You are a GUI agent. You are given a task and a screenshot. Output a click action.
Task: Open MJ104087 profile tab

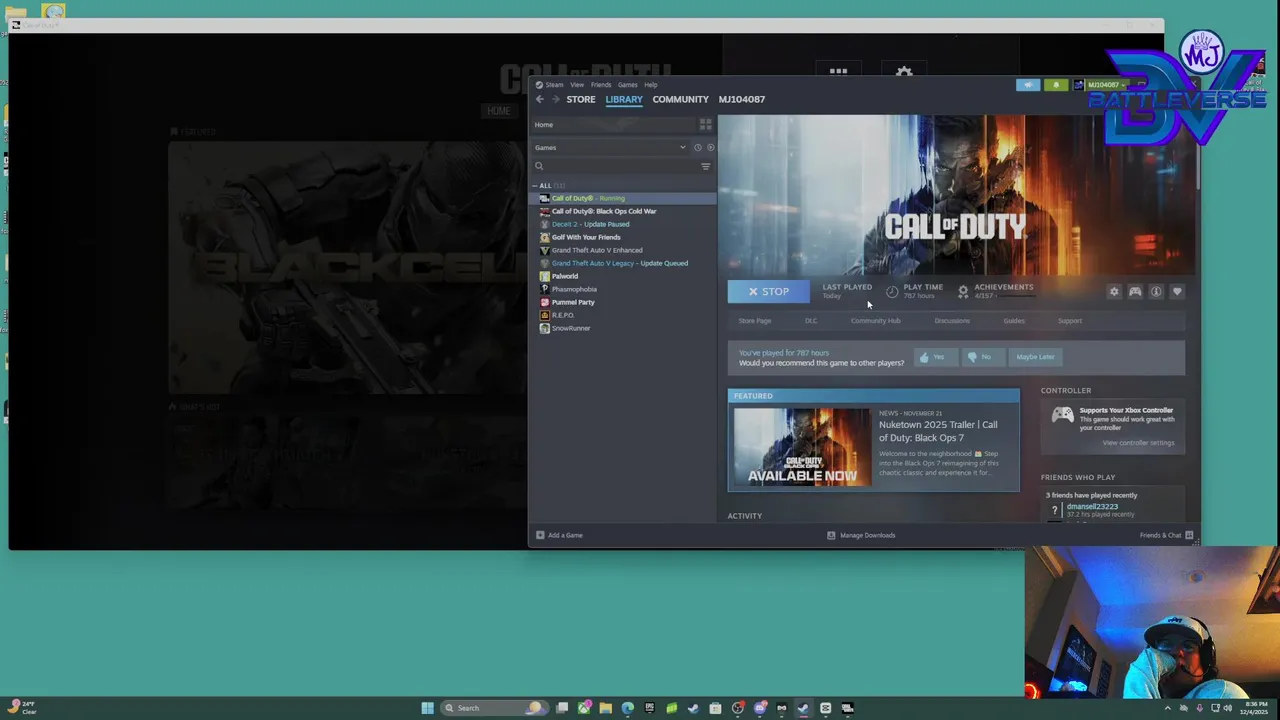742,99
